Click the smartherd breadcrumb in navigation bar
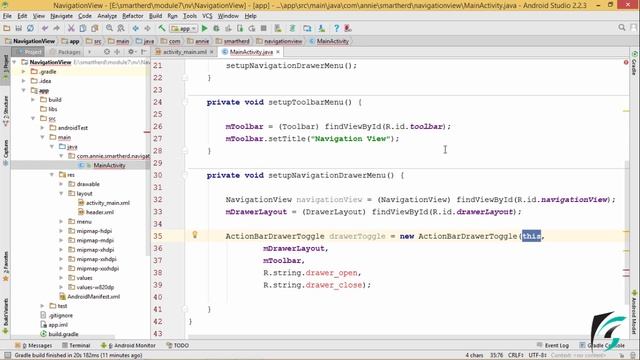Image resolution: width=640 pixels, height=360 pixels. pyautogui.click(x=233, y=41)
